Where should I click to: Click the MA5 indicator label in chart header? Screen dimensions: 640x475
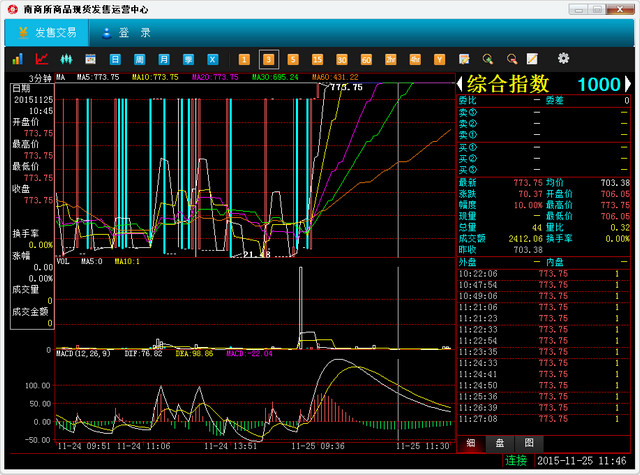[98, 76]
